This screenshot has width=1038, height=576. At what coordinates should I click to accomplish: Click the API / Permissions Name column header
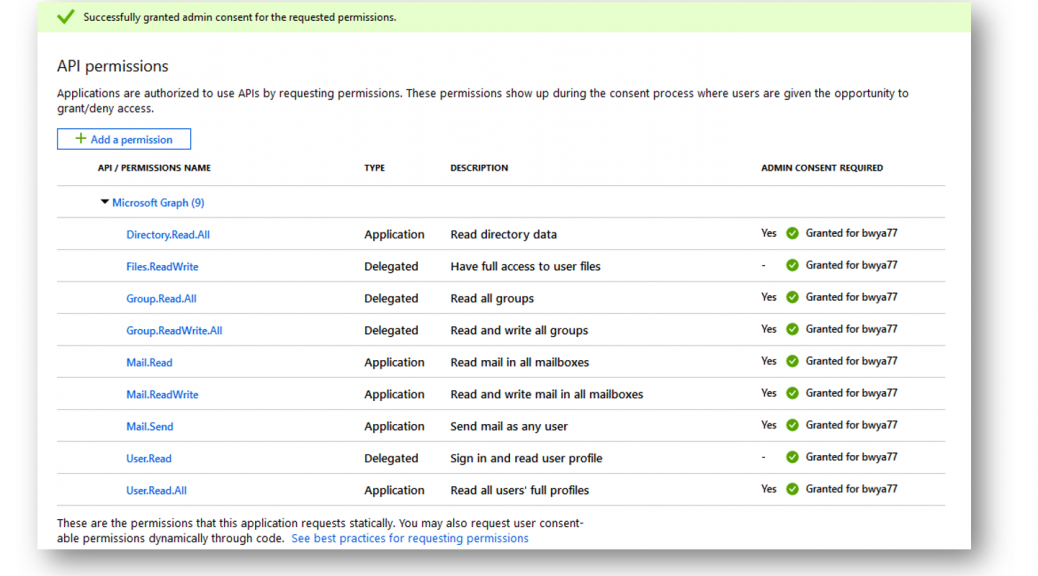154,168
